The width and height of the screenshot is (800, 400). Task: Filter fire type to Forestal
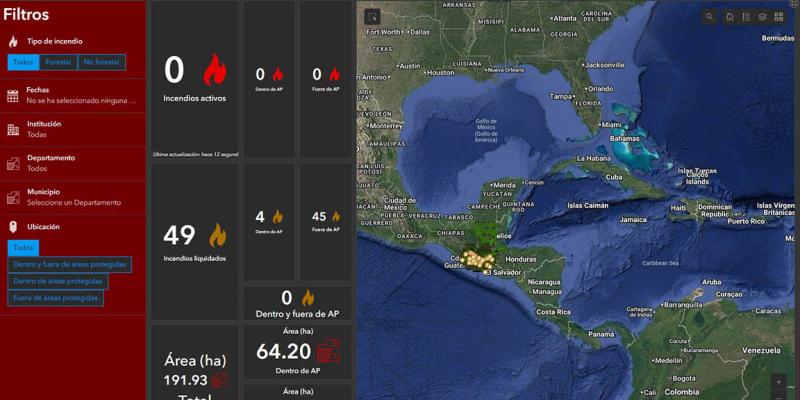[58, 62]
